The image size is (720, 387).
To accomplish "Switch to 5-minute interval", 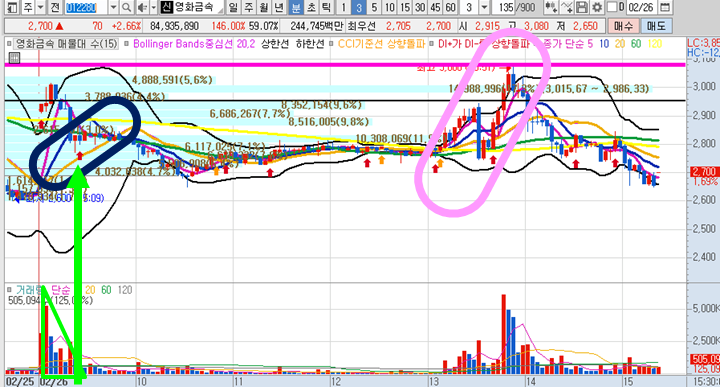I will point(374,7).
